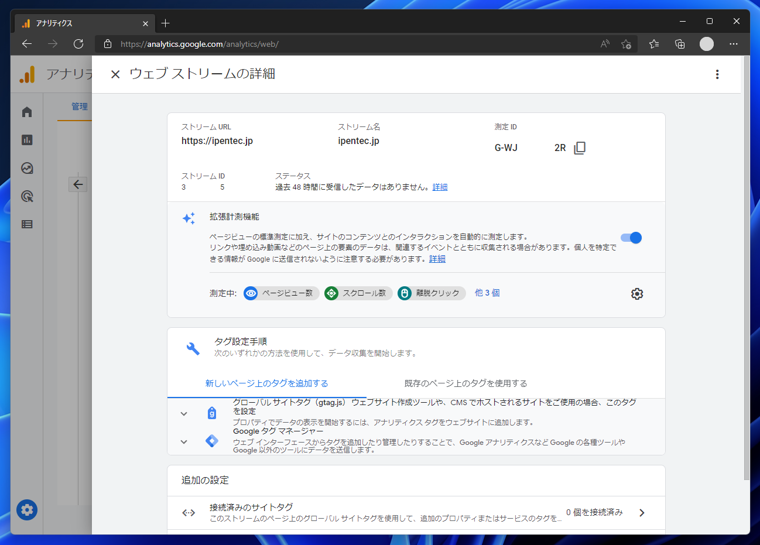The width and height of the screenshot is (760, 545).
Task: Open the Admin gear at bottom left
Action: tap(27, 509)
